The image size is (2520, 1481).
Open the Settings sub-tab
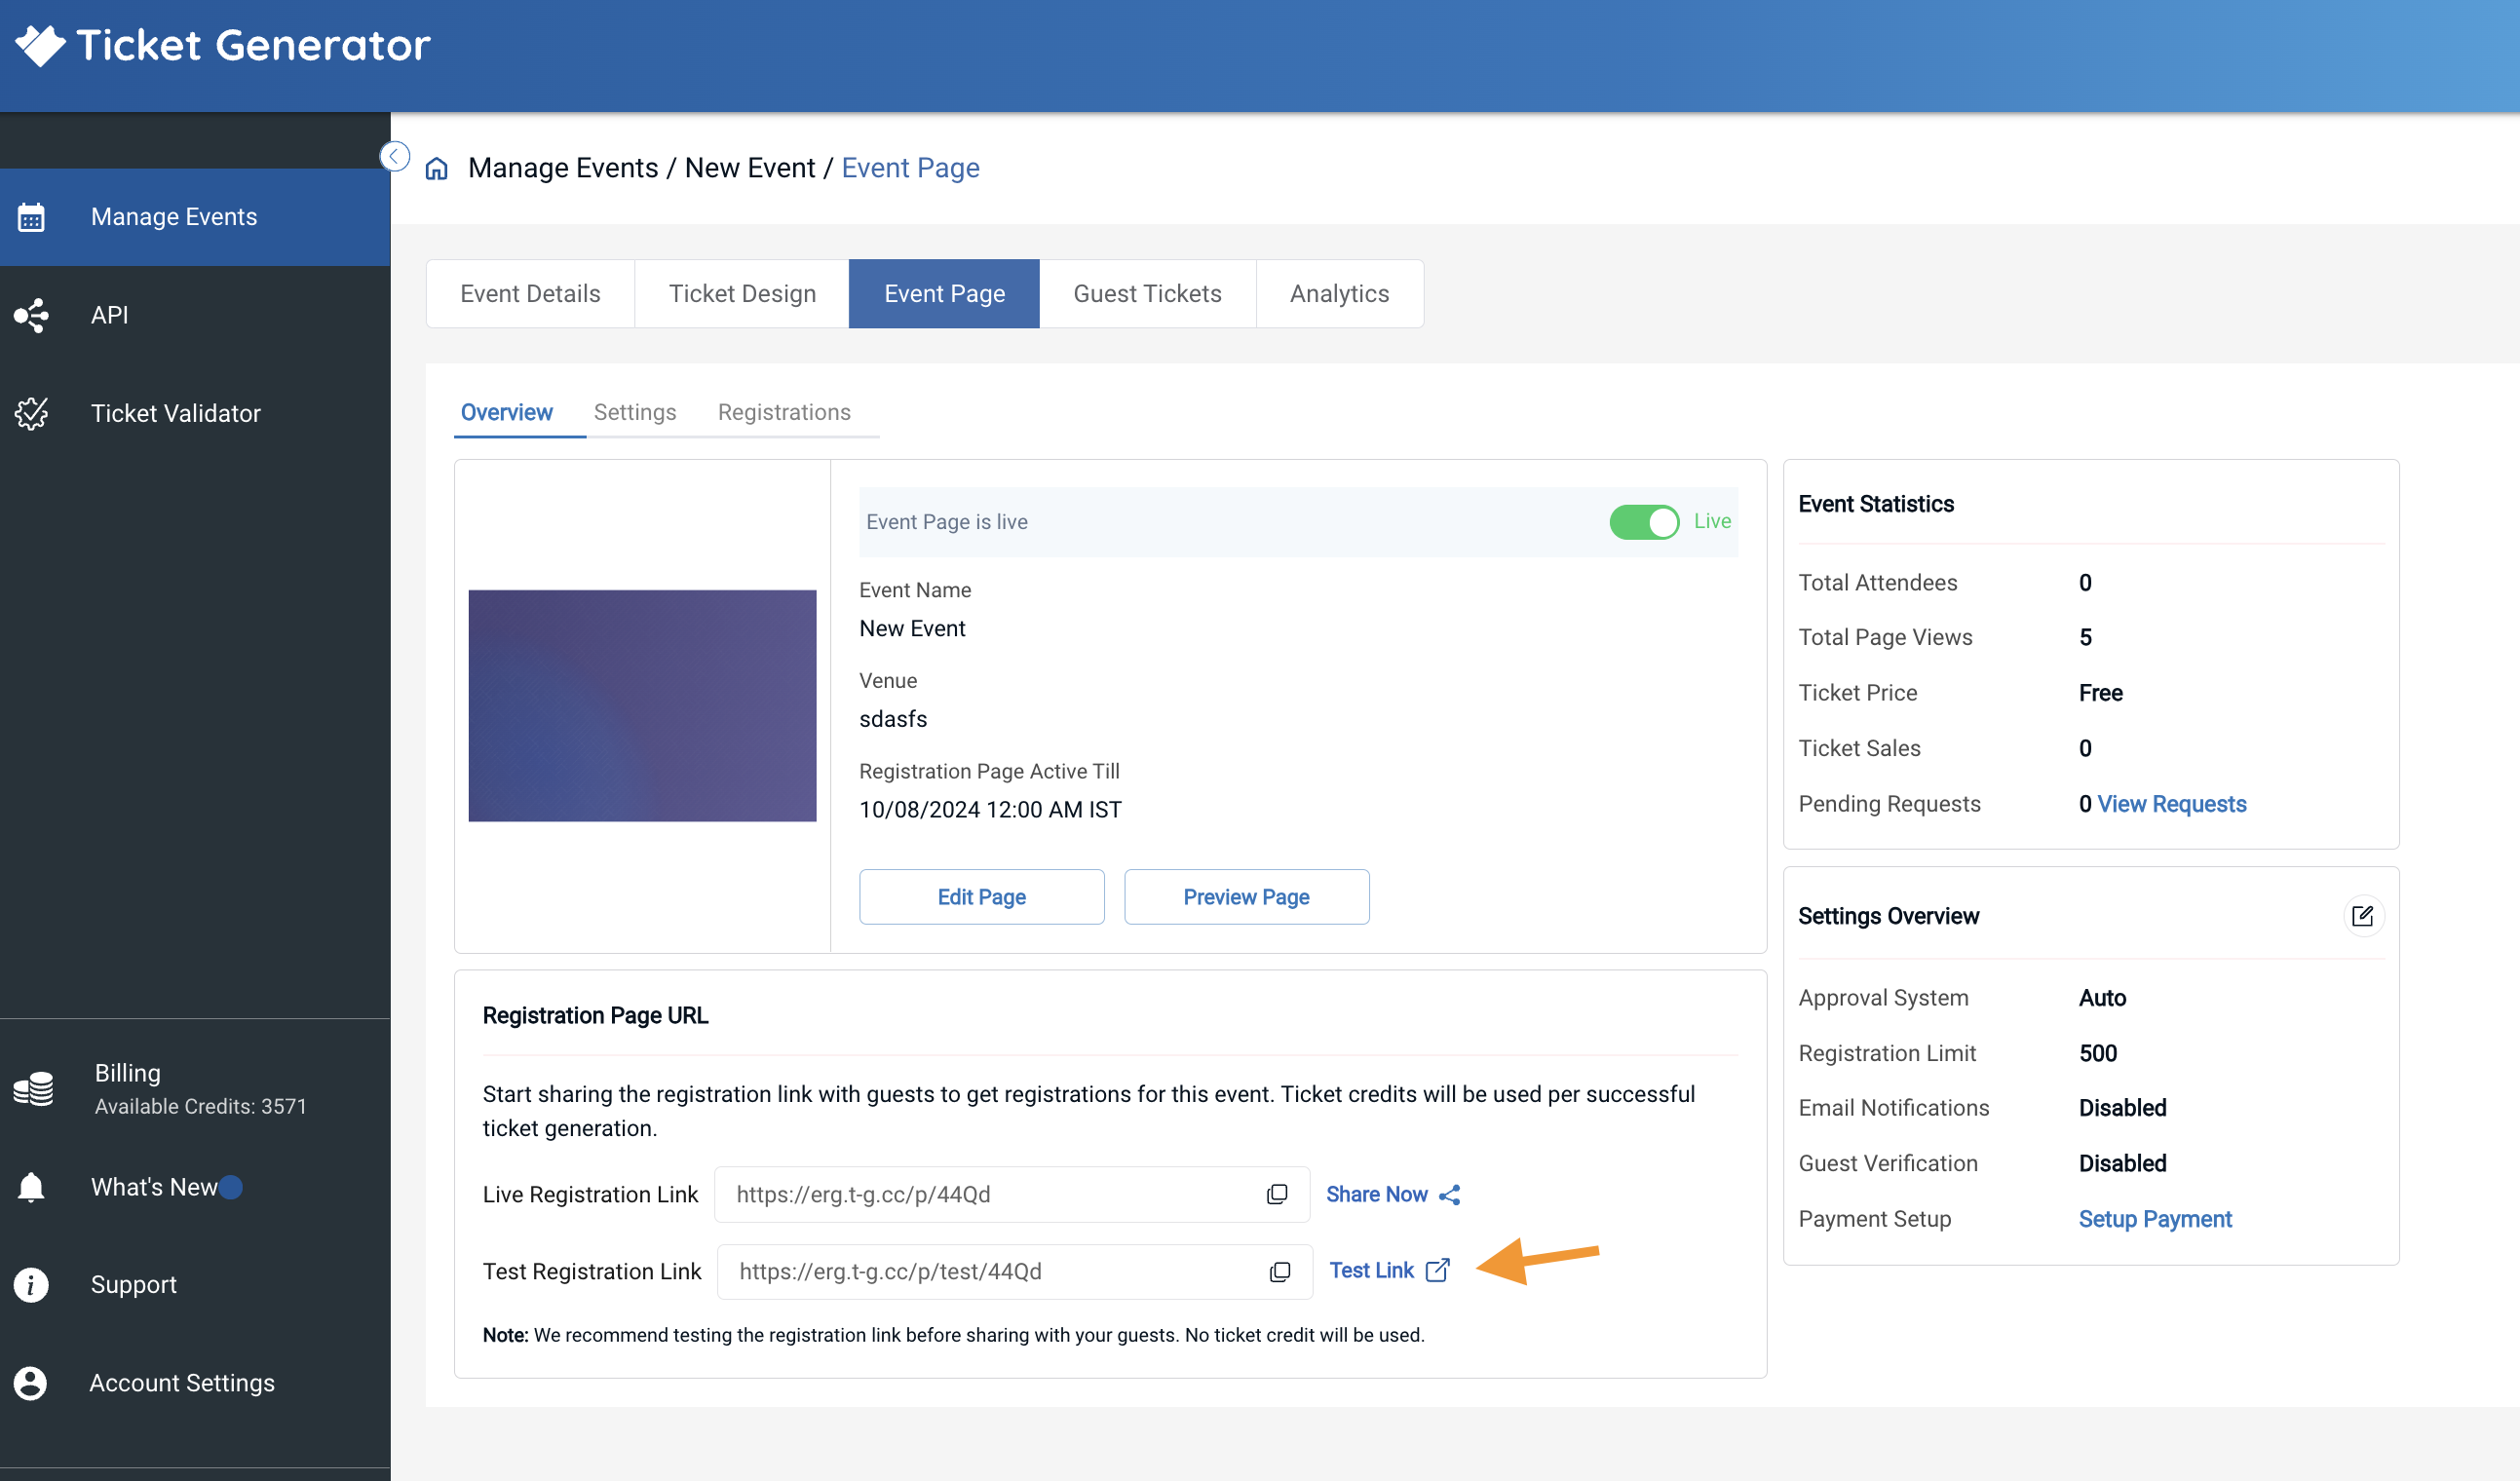click(635, 412)
